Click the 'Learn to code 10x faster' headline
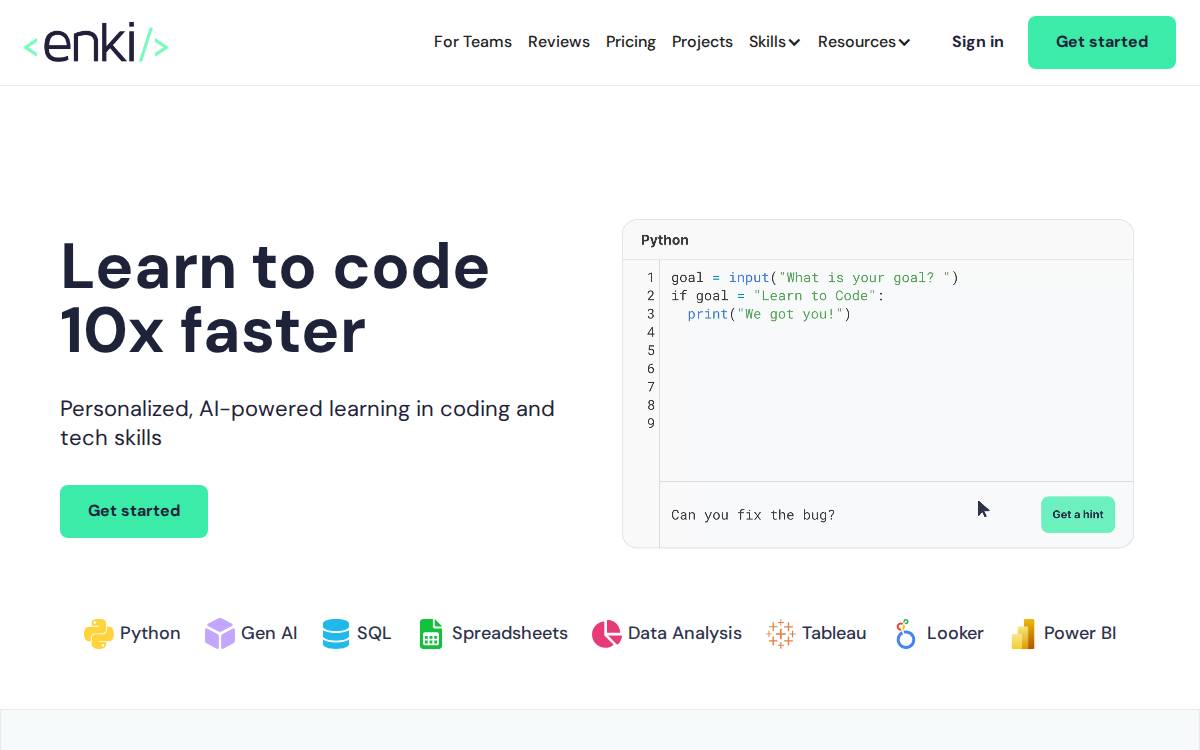This screenshot has height=750, width=1200. pos(275,298)
